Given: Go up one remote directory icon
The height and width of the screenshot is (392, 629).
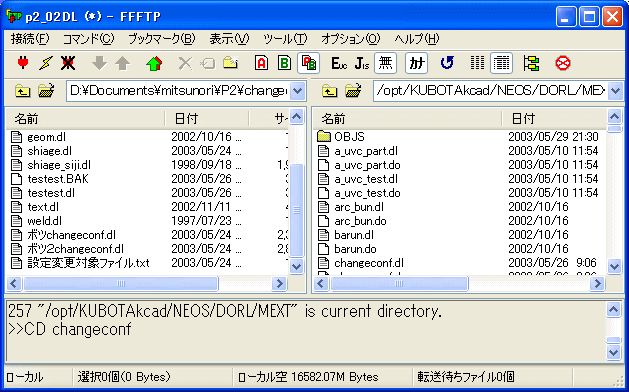Looking at the screenshot, I should 329,91.
